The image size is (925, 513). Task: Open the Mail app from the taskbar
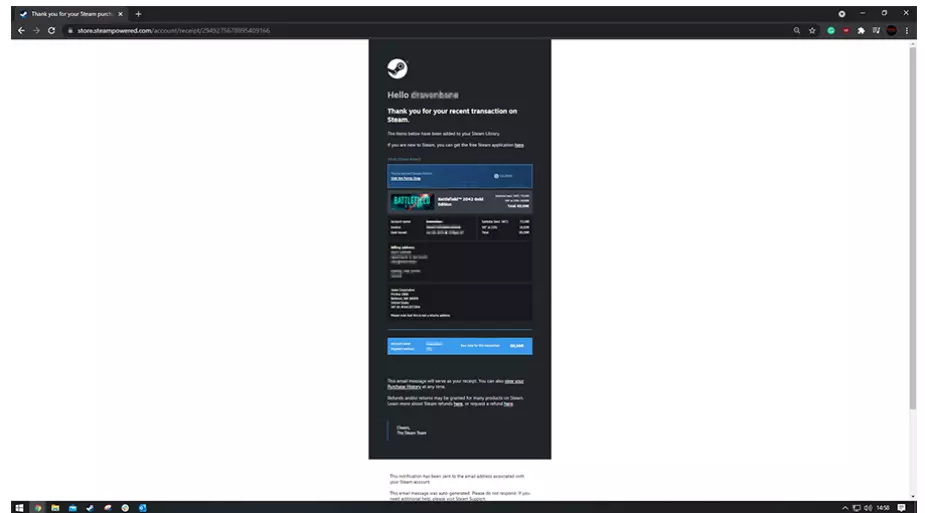point(73,508)
